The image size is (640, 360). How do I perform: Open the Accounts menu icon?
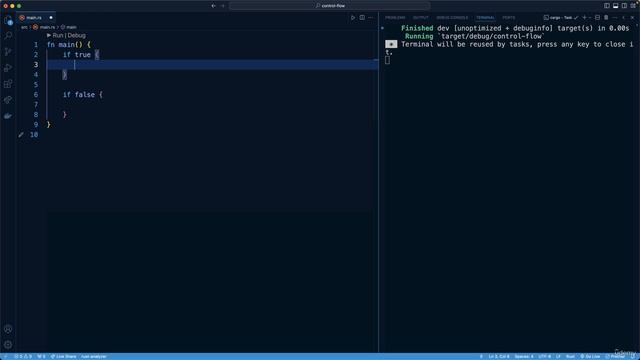[x=8, y=329]
